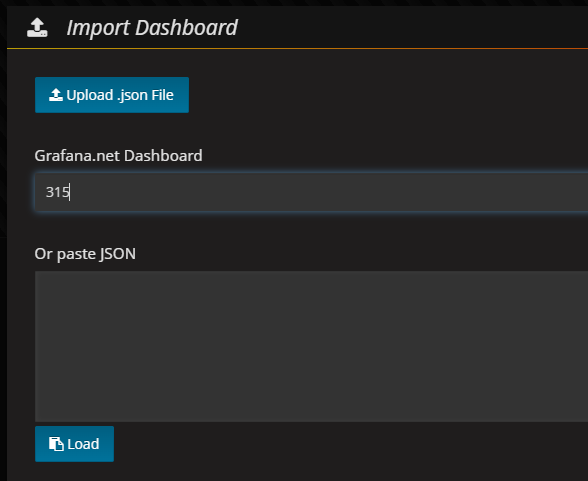Click the paste document icon on Load button
The height and width of the screenshot is (481, 588).
pos(56,444)
